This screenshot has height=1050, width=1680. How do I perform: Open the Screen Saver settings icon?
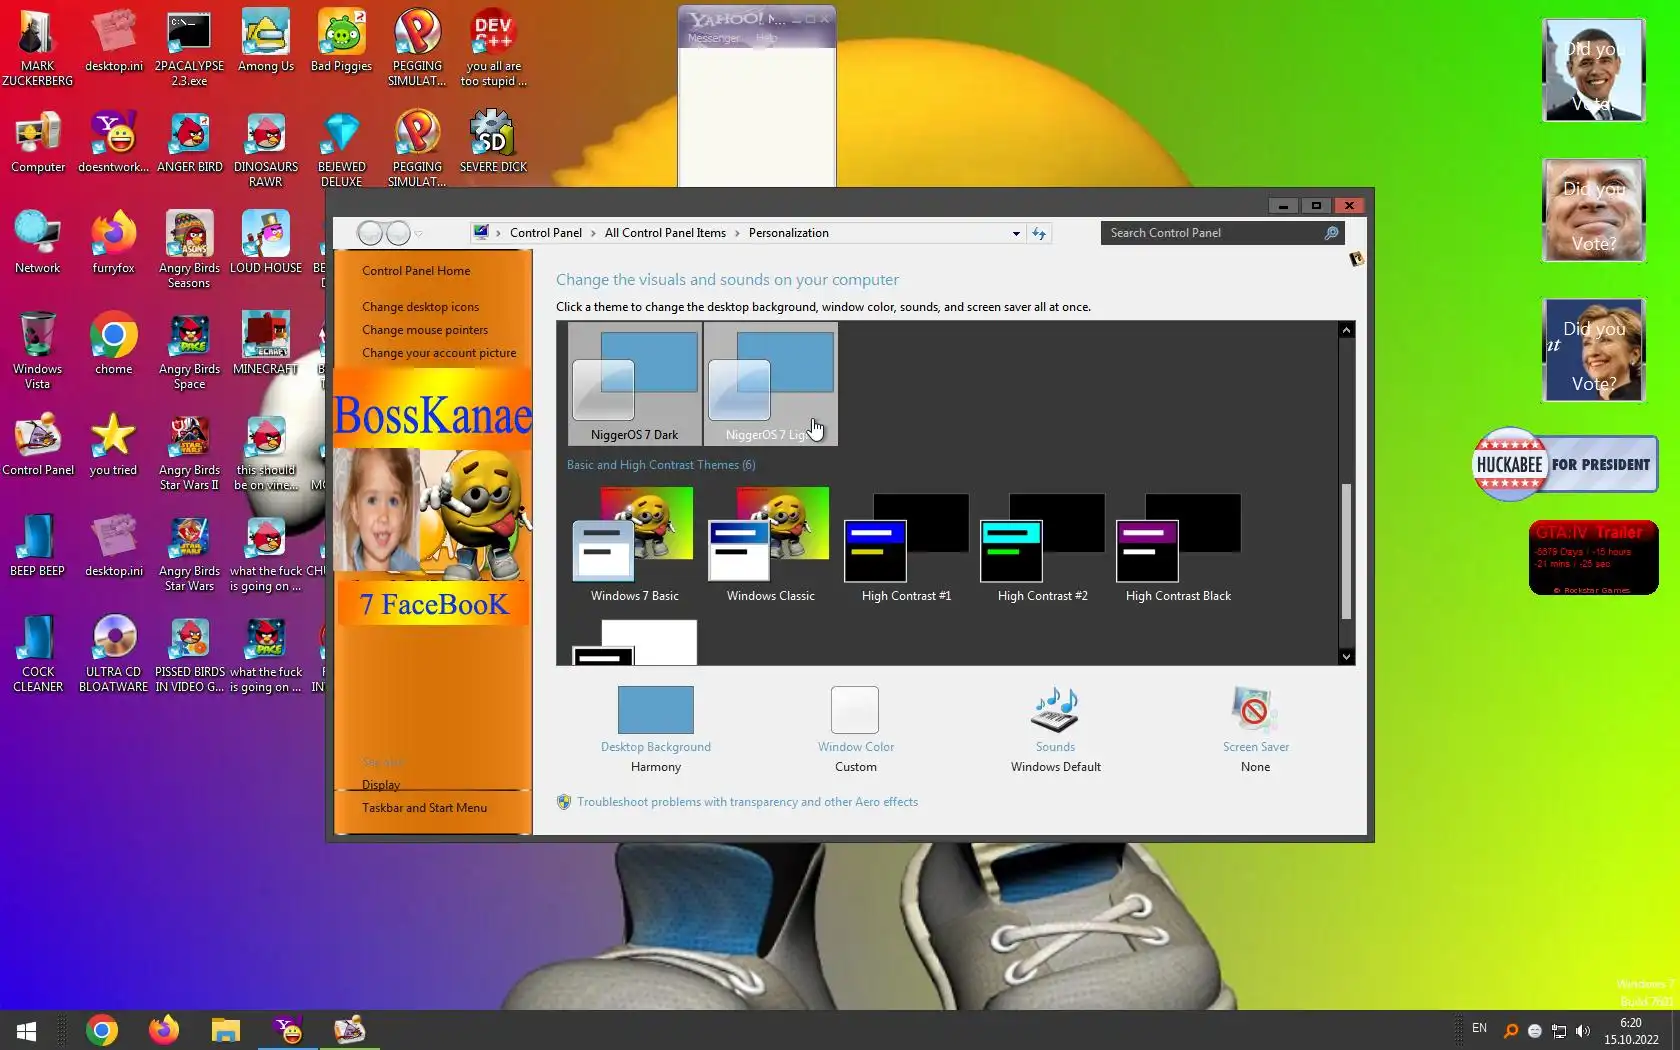coord(1255,710)
